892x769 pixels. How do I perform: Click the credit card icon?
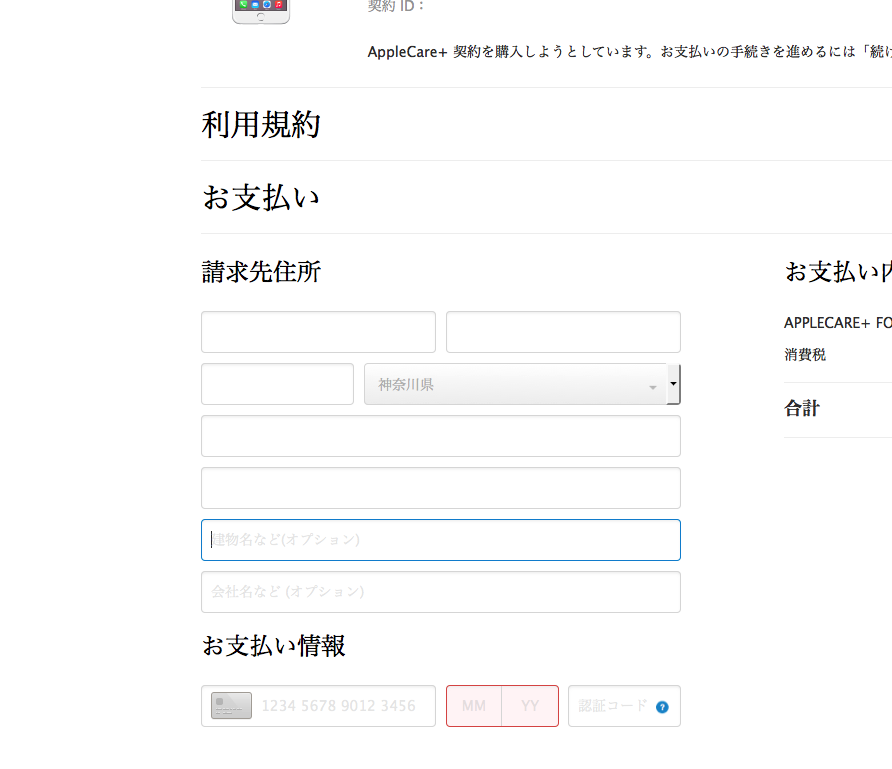tap(232, 706)
